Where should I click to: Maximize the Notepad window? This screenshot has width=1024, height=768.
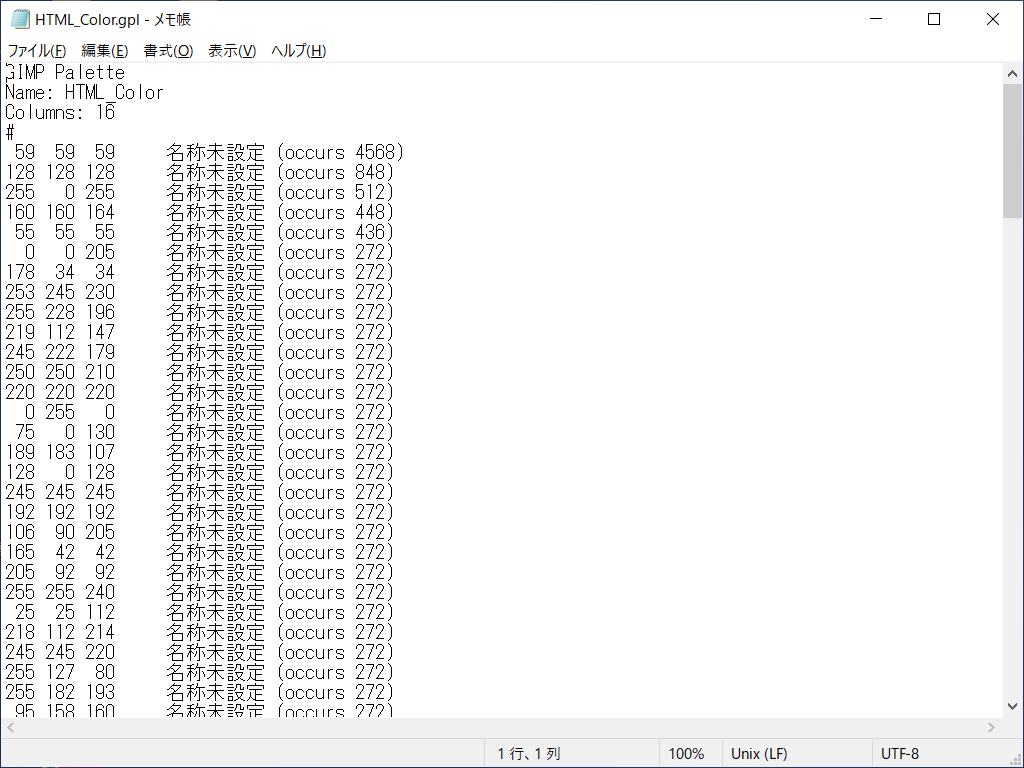pyautogui.click(x=934, y=19)
